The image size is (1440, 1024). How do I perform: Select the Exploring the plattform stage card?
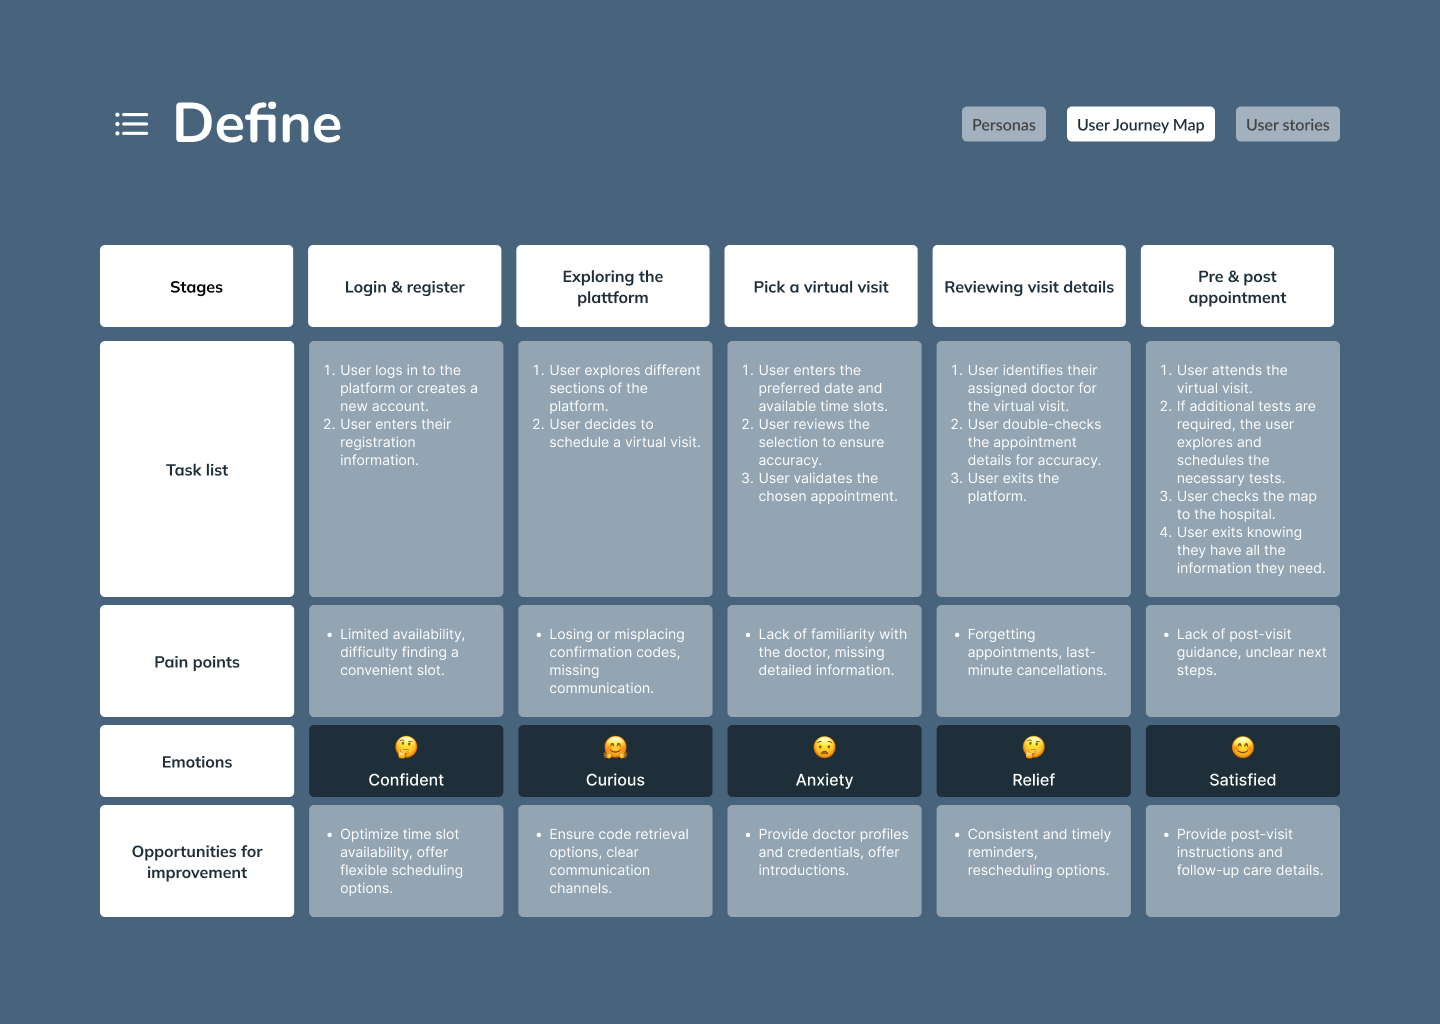[x=612, y=287]
